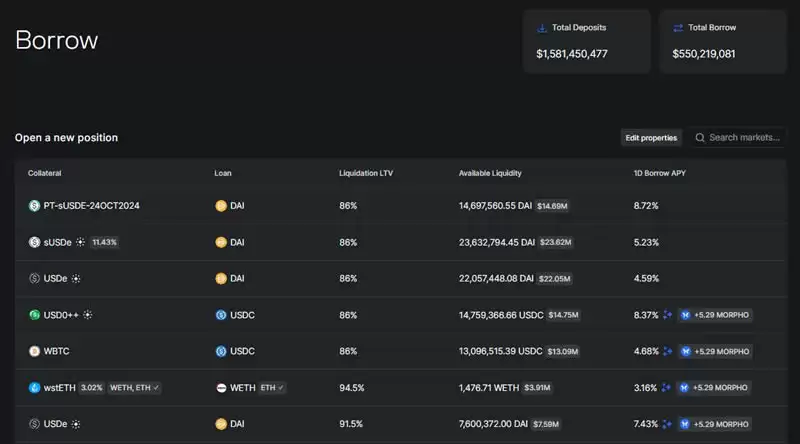Click the PT-sUSDE-24OCT2024 collateral token icon

tap(34, 206)
